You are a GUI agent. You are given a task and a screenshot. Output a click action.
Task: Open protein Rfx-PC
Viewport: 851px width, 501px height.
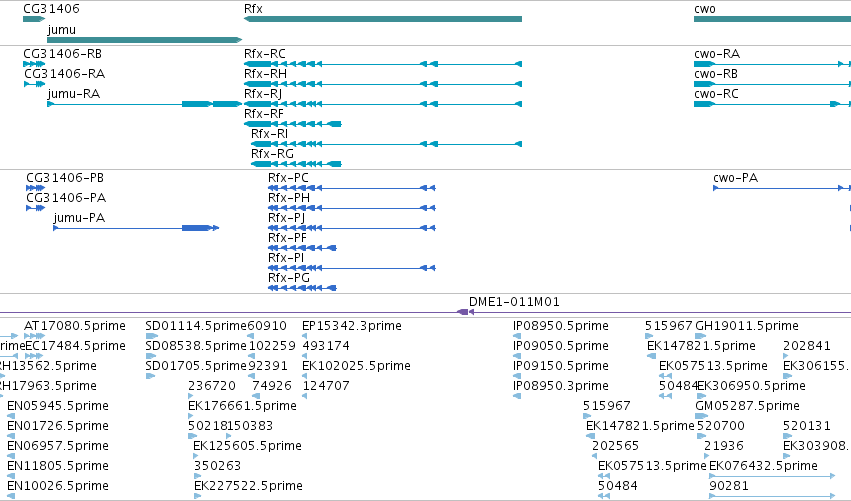(288, 178)
